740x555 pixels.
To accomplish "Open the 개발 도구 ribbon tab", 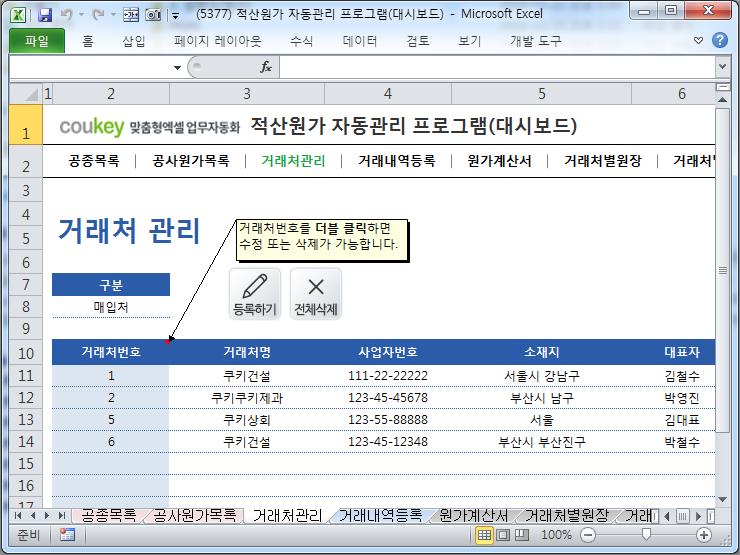I will [x=536, y=41].
